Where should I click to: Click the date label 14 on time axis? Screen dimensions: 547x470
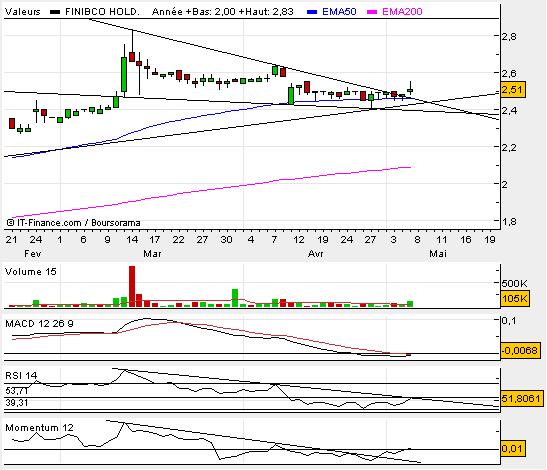[132, 240]
